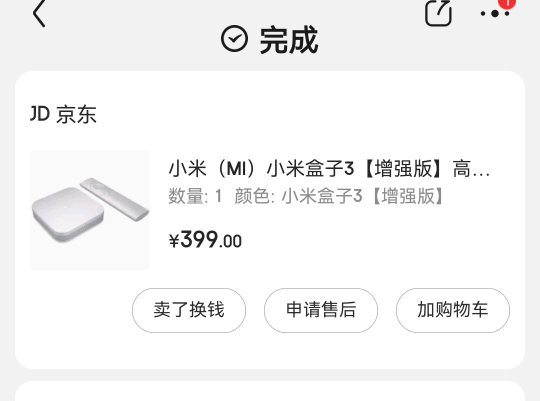Go back using the left arrow
This screenshot has height=401, width=540.
point(39,13)
